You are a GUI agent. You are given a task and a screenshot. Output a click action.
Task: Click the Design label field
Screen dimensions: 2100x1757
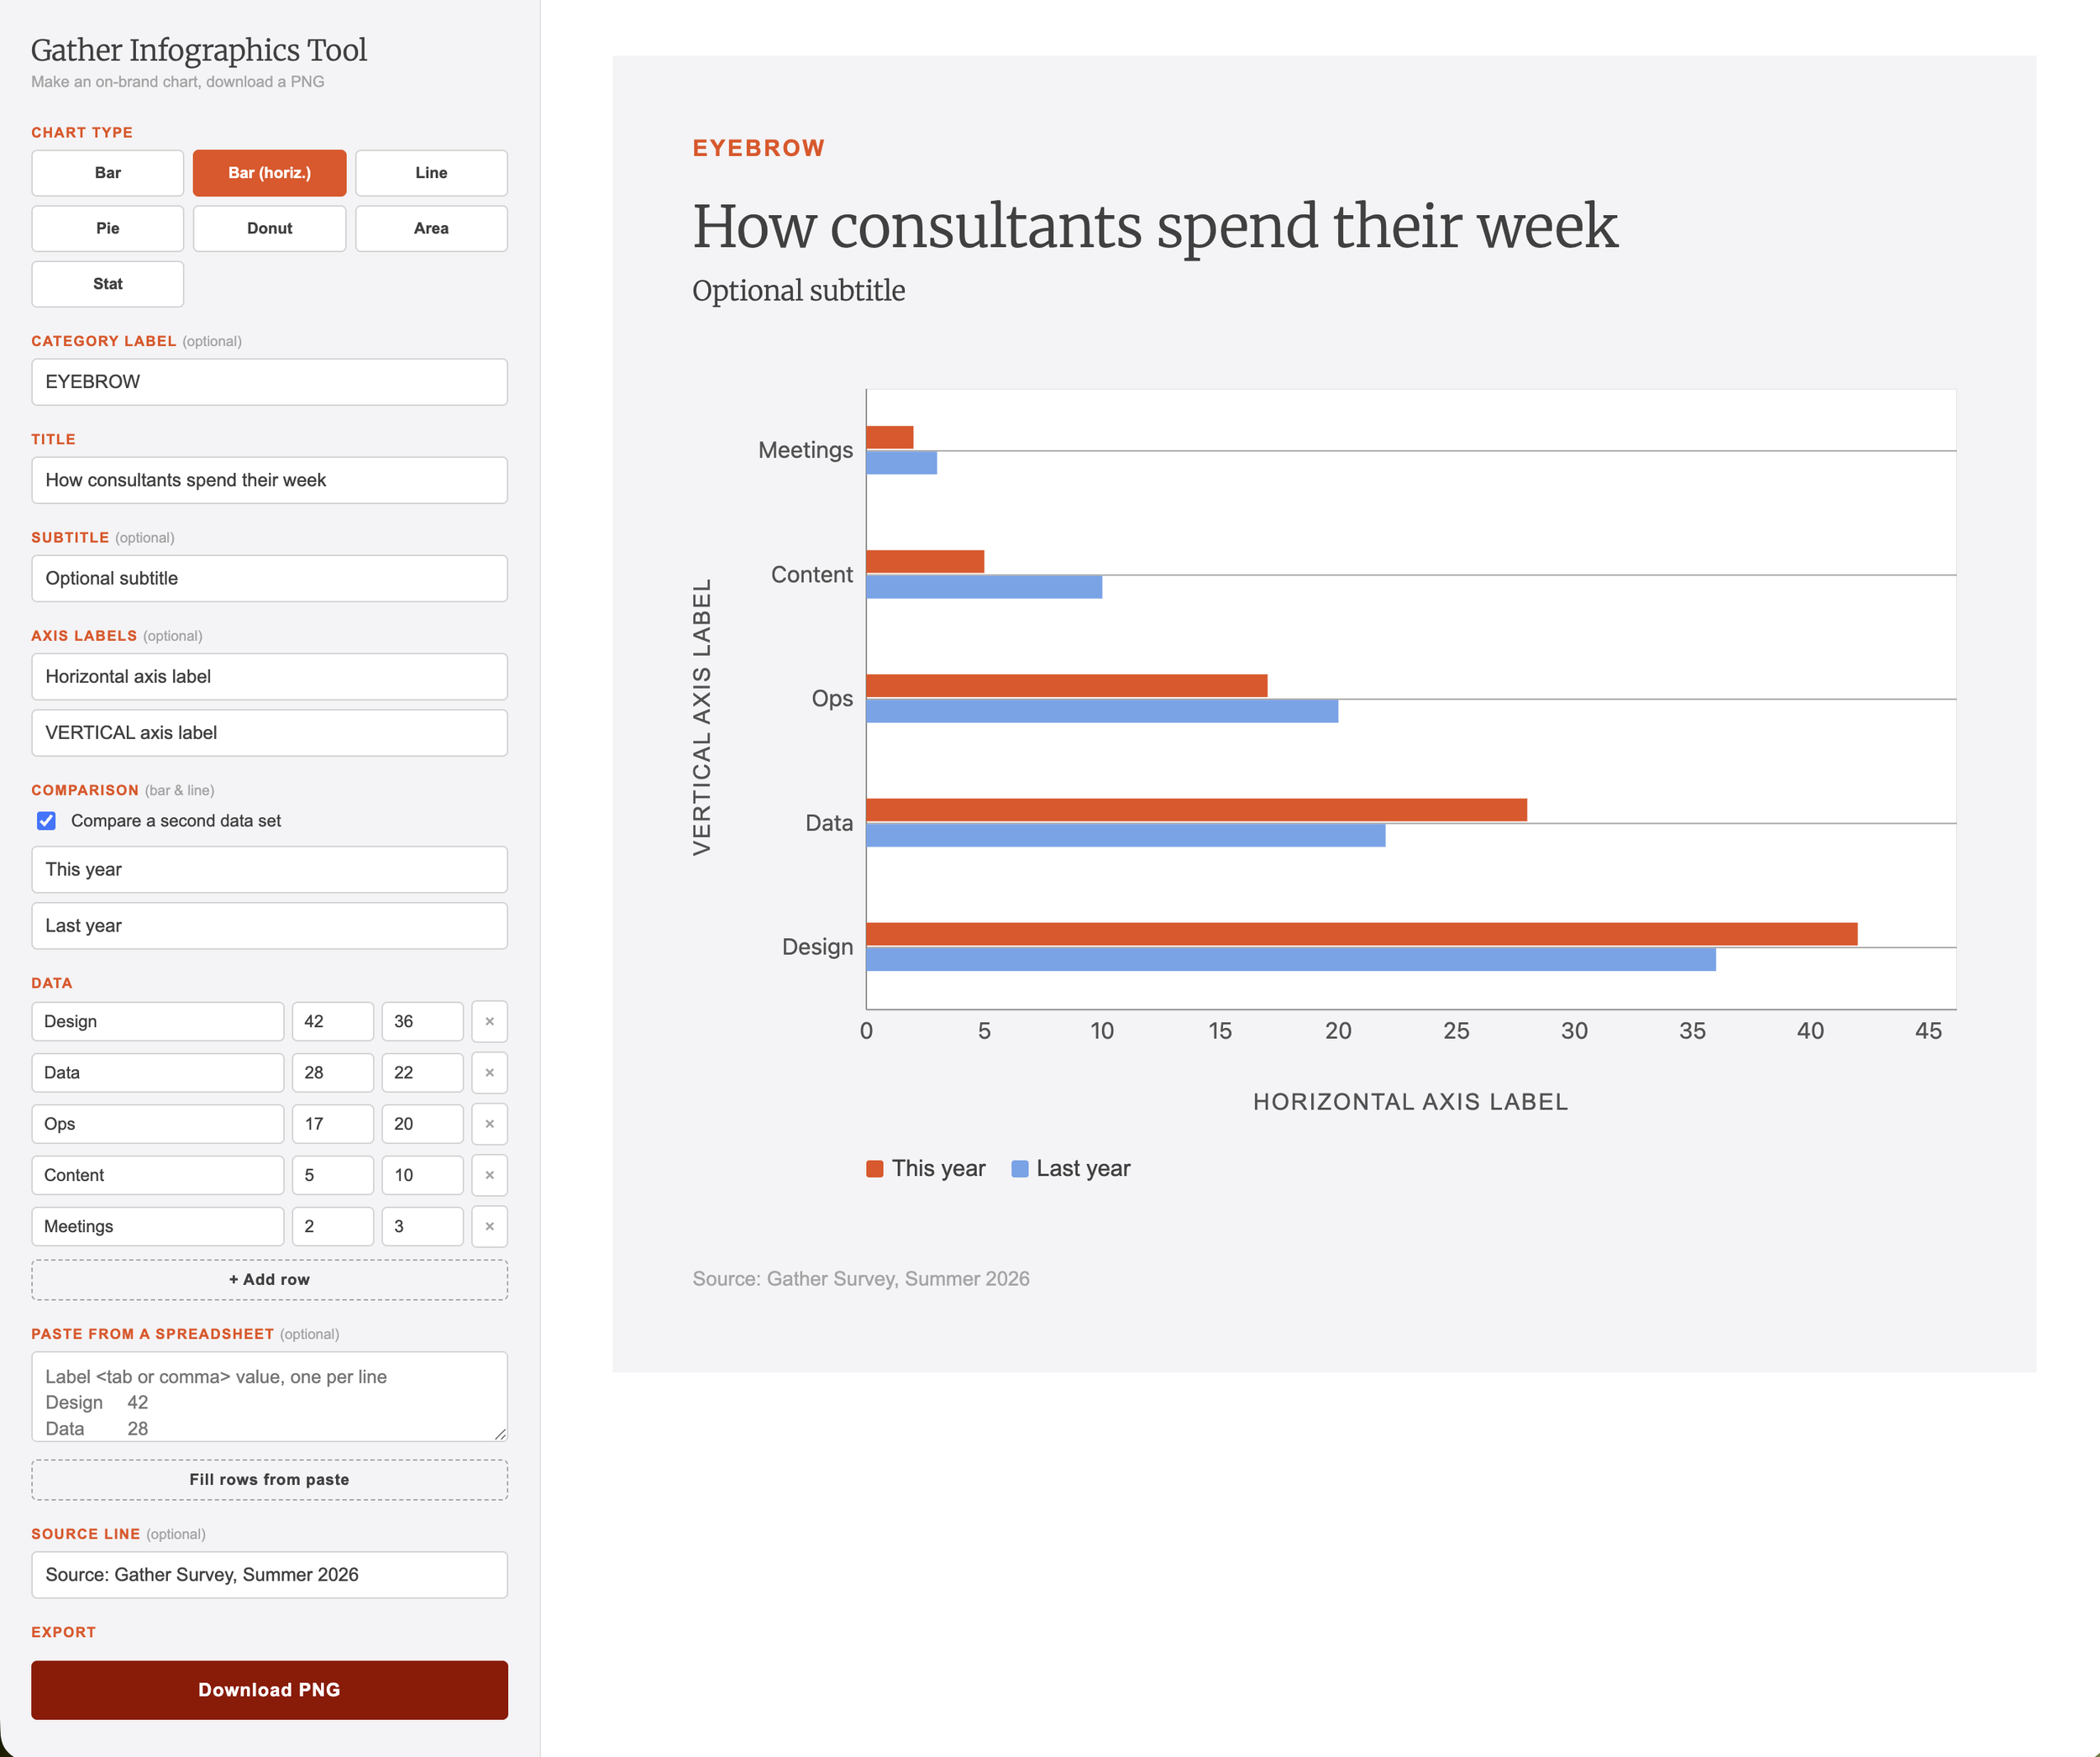coord(157,1022)
